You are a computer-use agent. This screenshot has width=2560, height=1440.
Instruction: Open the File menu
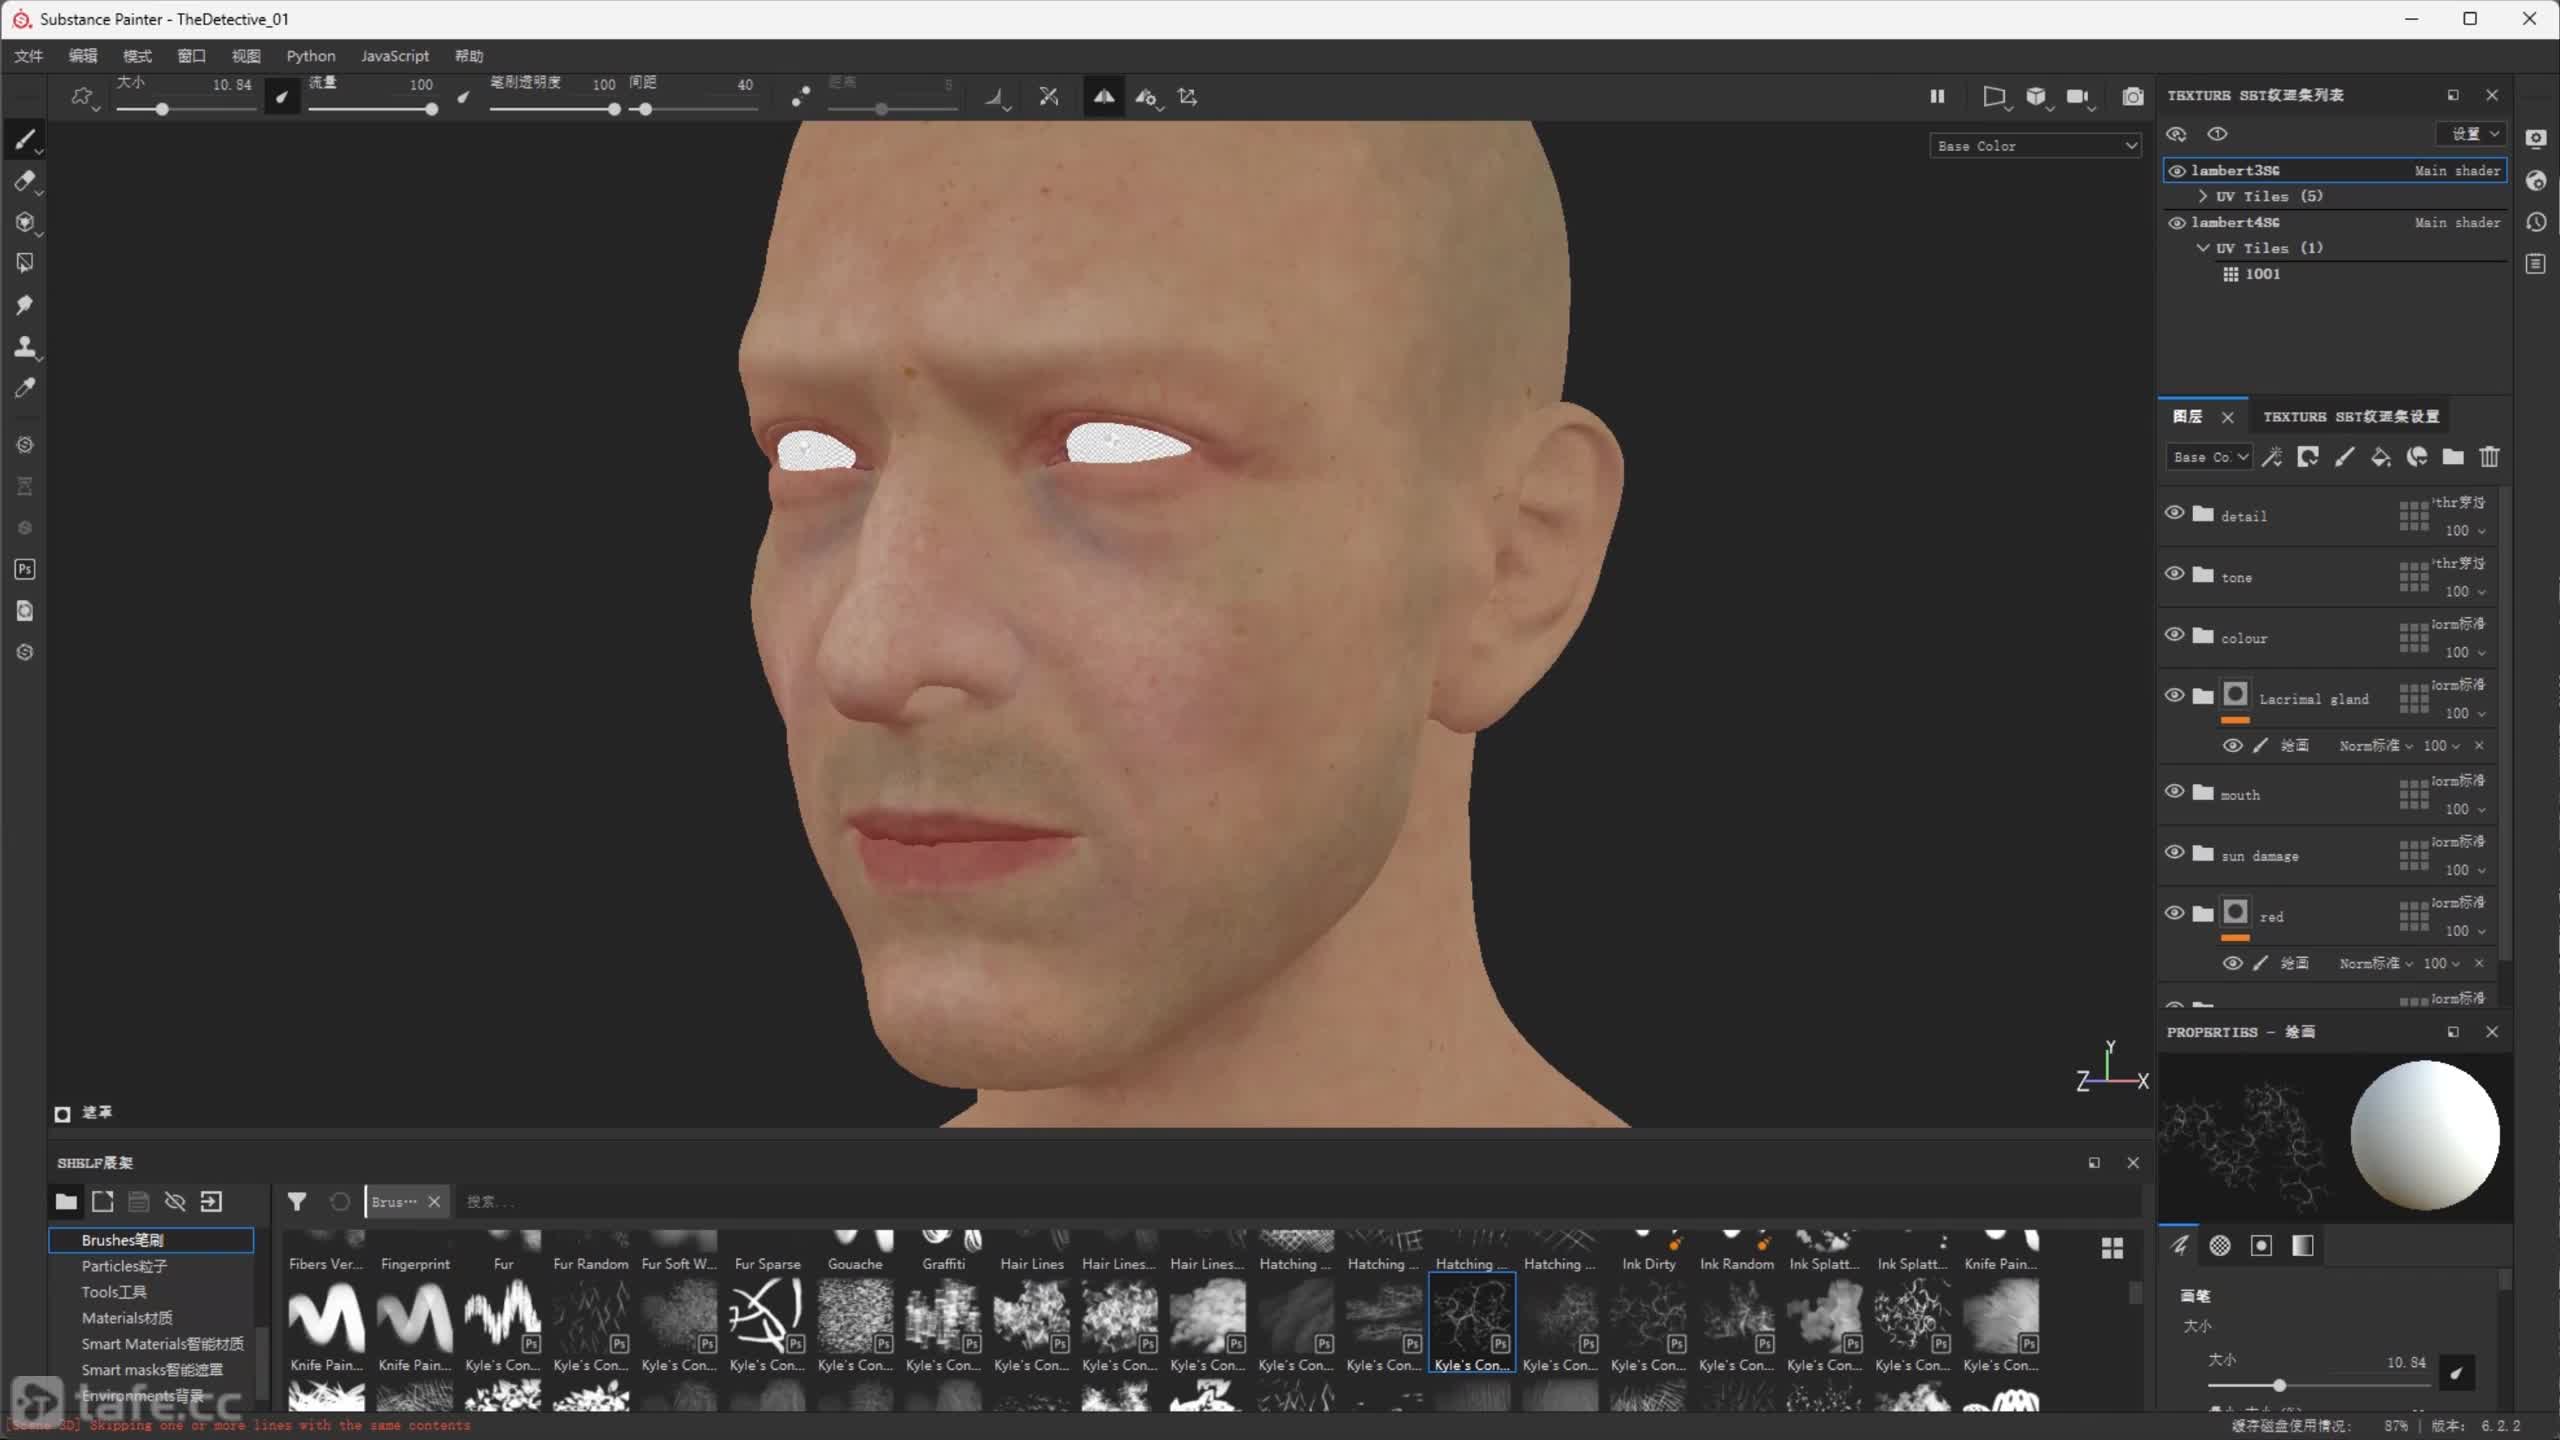(29, 56)
